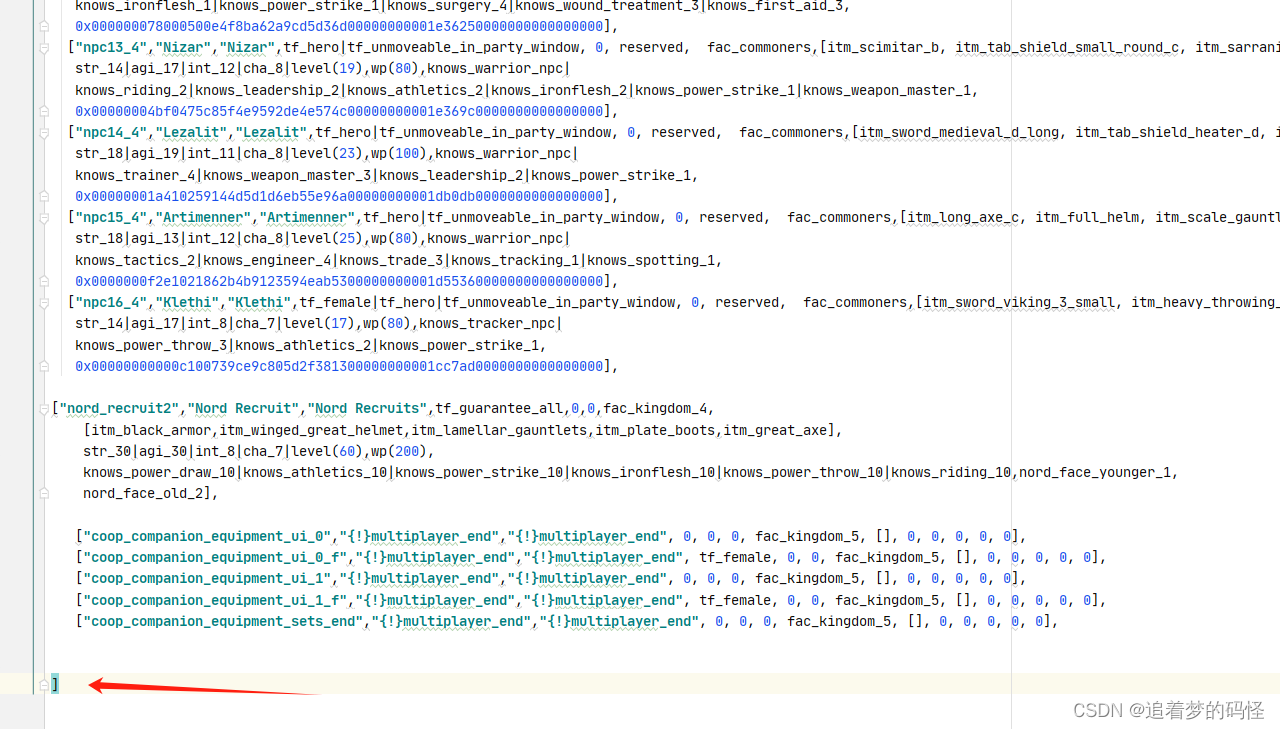
Task: Click "coop_companion_equipment_ui_0_f" string
Action: [x=215, y=557]
